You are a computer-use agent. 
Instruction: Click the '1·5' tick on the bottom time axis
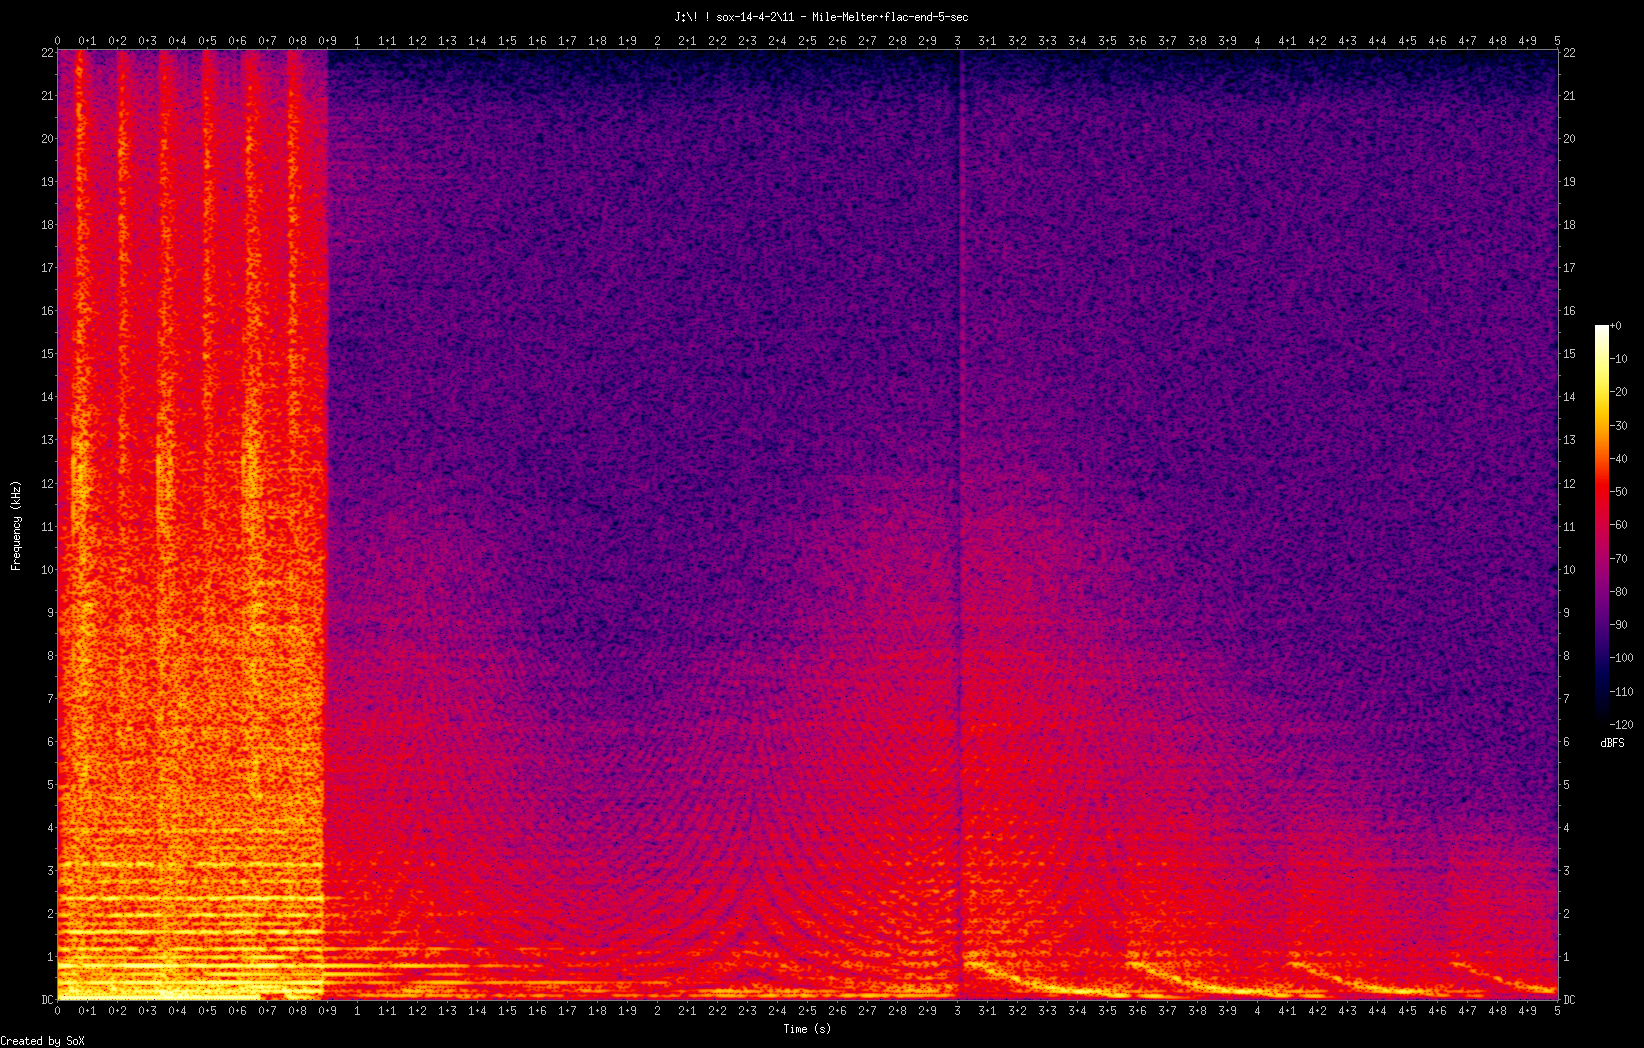(x=507, y=1011)
